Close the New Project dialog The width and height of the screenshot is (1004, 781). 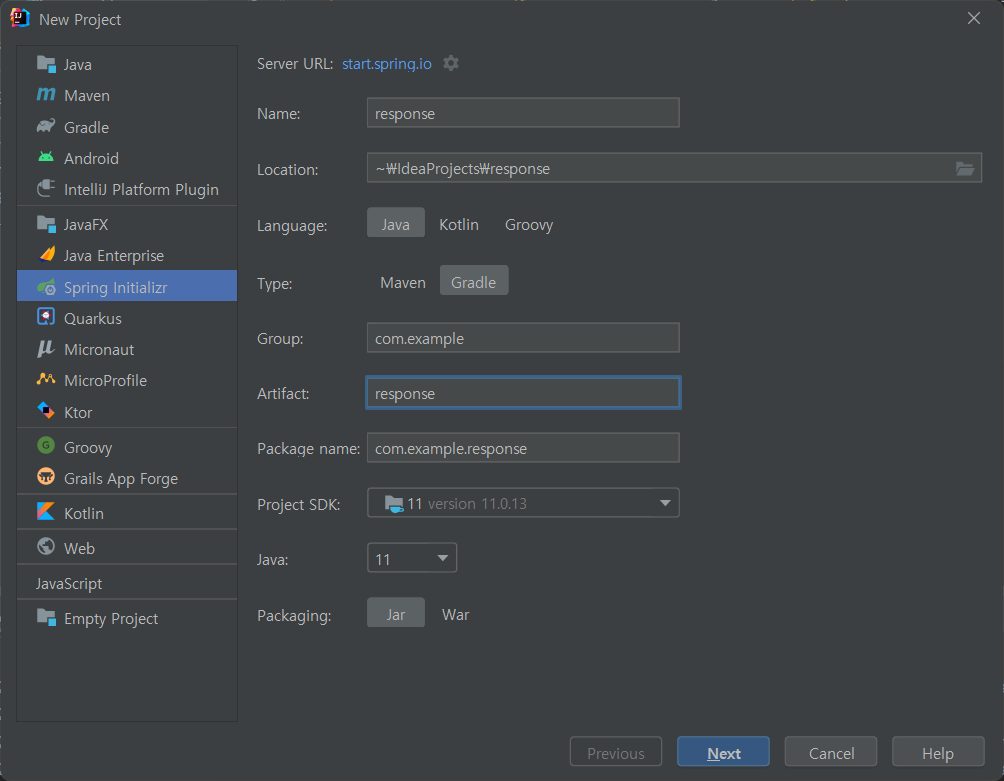pyautogui.click(x=974, y=19)
